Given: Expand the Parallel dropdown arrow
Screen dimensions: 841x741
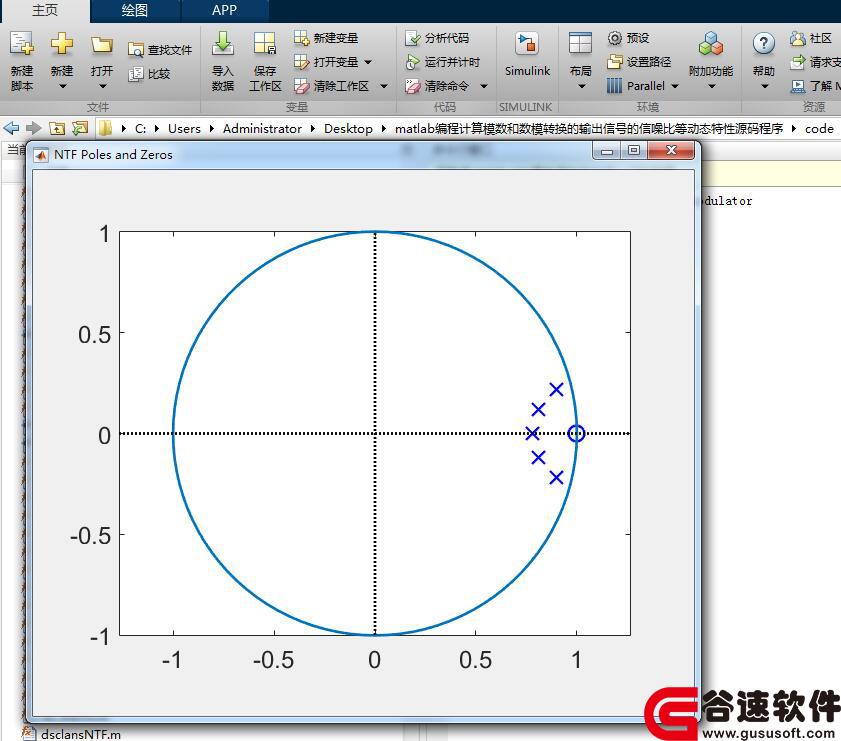Looking at the screenshot, I should 675,86.
